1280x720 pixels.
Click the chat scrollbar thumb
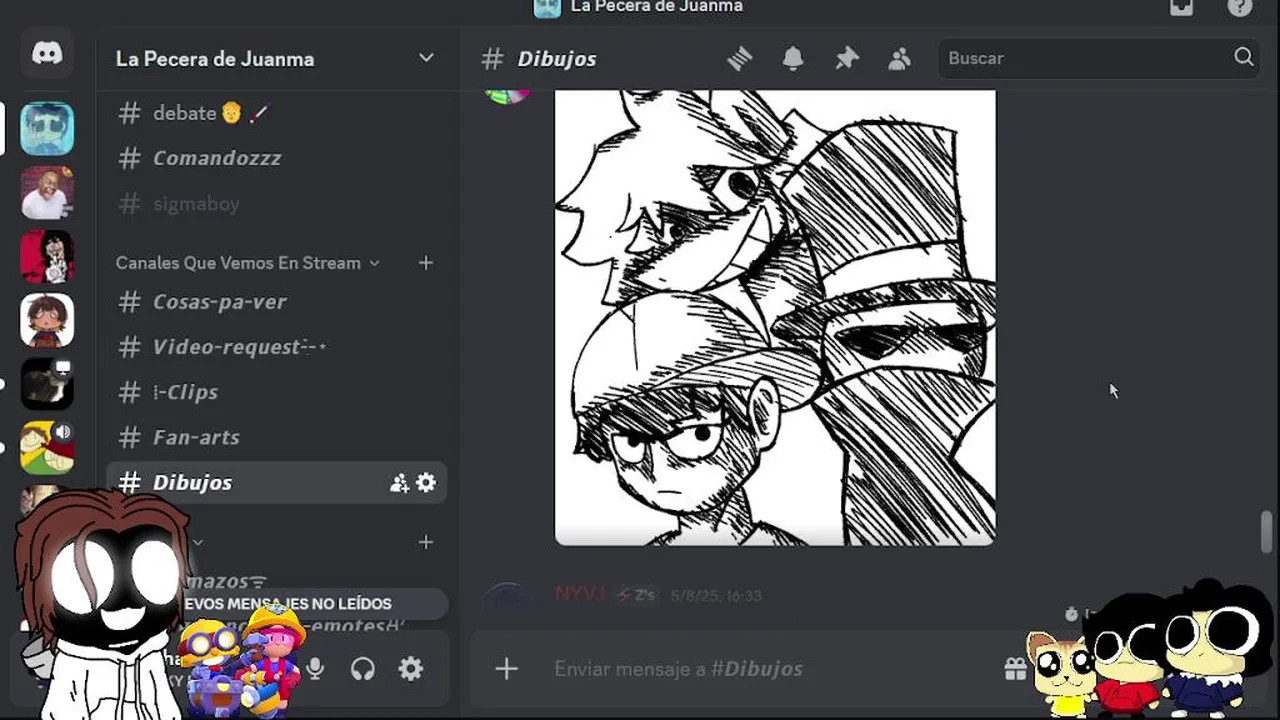tap(1267, 532)
